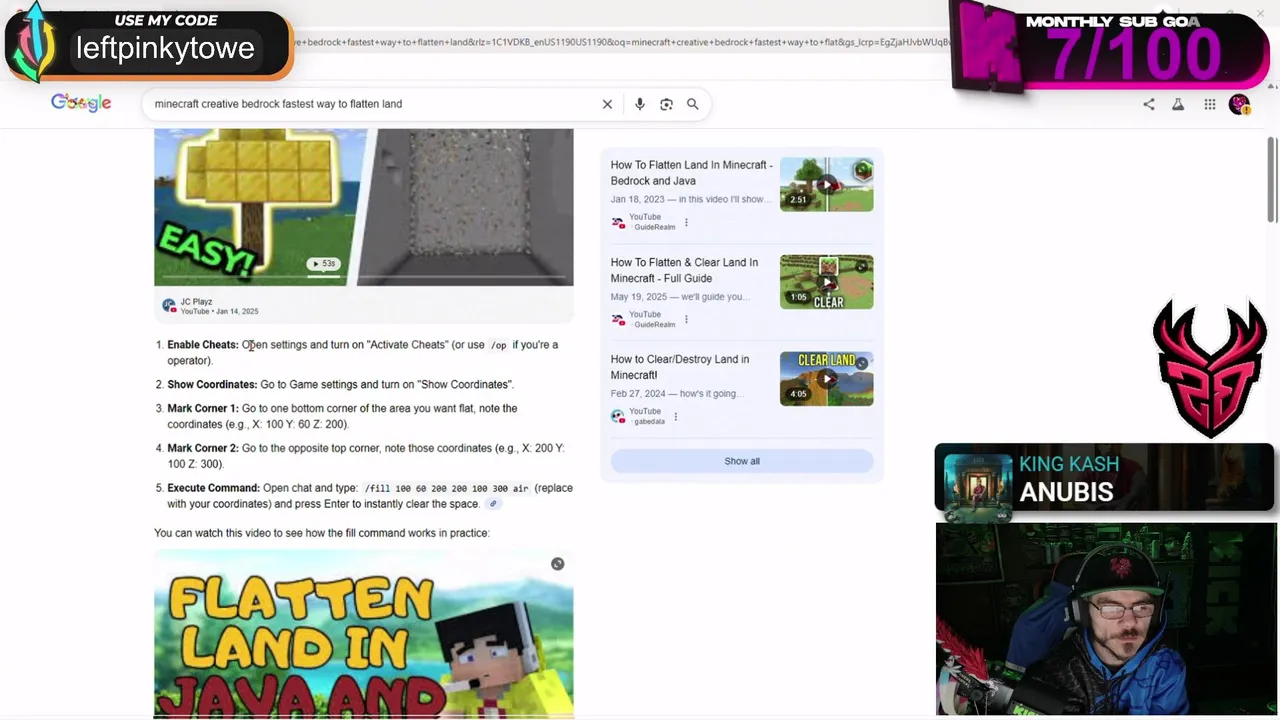This screenshot has width=1280, height=720.
Task: Open How To Flatten & Clear Land guide
Action: 684,270
